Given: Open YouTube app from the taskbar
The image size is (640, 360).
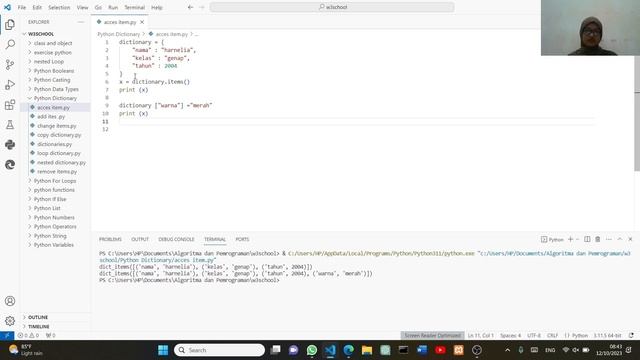Looking at the screenshot, I should tap(440, 350).
